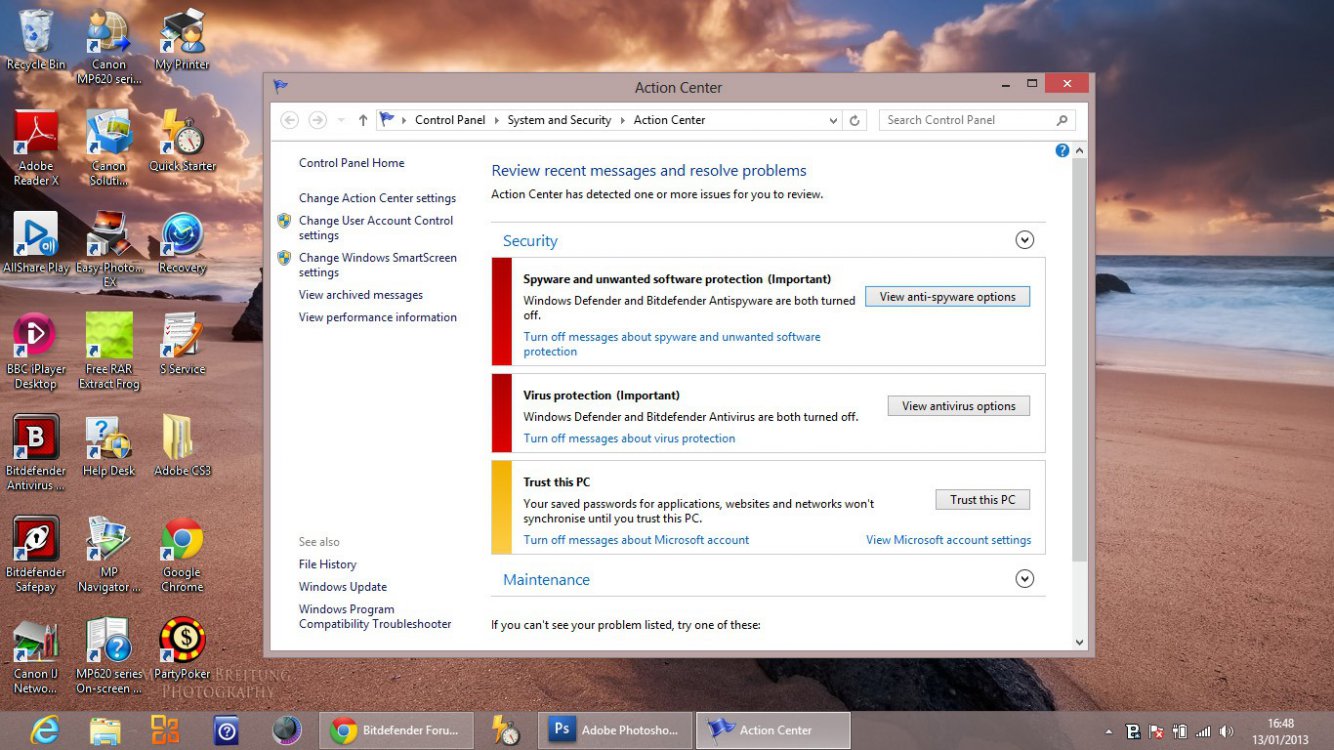Open File History link
1334x750 pixels.
tap(327, 564)
